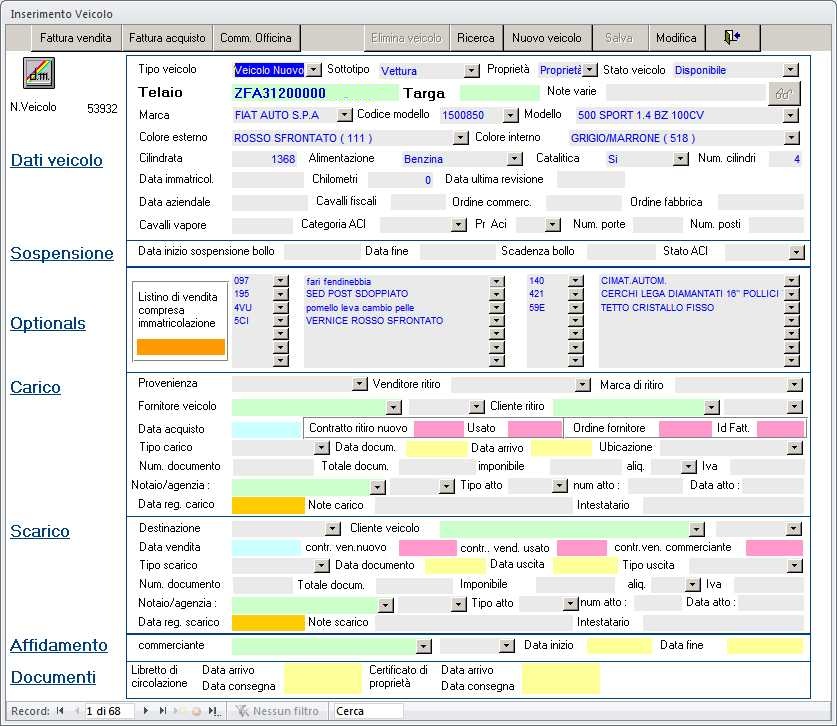Open Fattura acquisto from the toolbar
Image resolution: width=837 pixels, height=726 pixels.
167,38
